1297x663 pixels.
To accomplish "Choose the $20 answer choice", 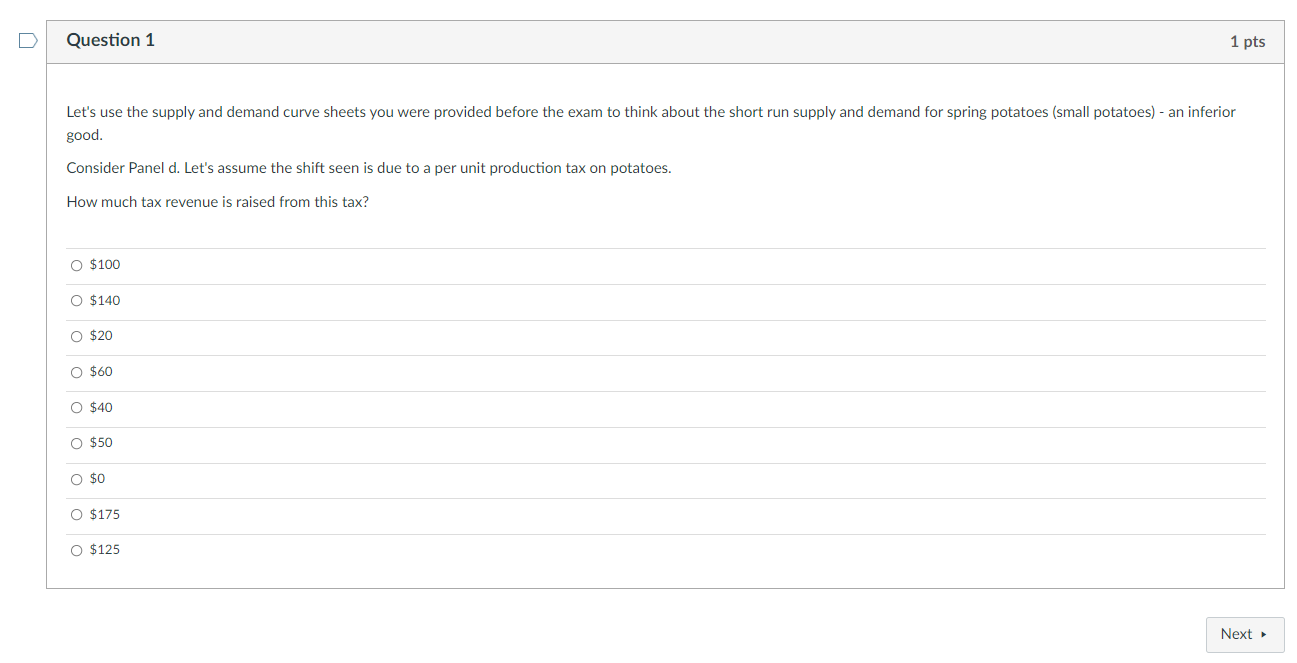I will pyautogui.click(x=77, y=336).
